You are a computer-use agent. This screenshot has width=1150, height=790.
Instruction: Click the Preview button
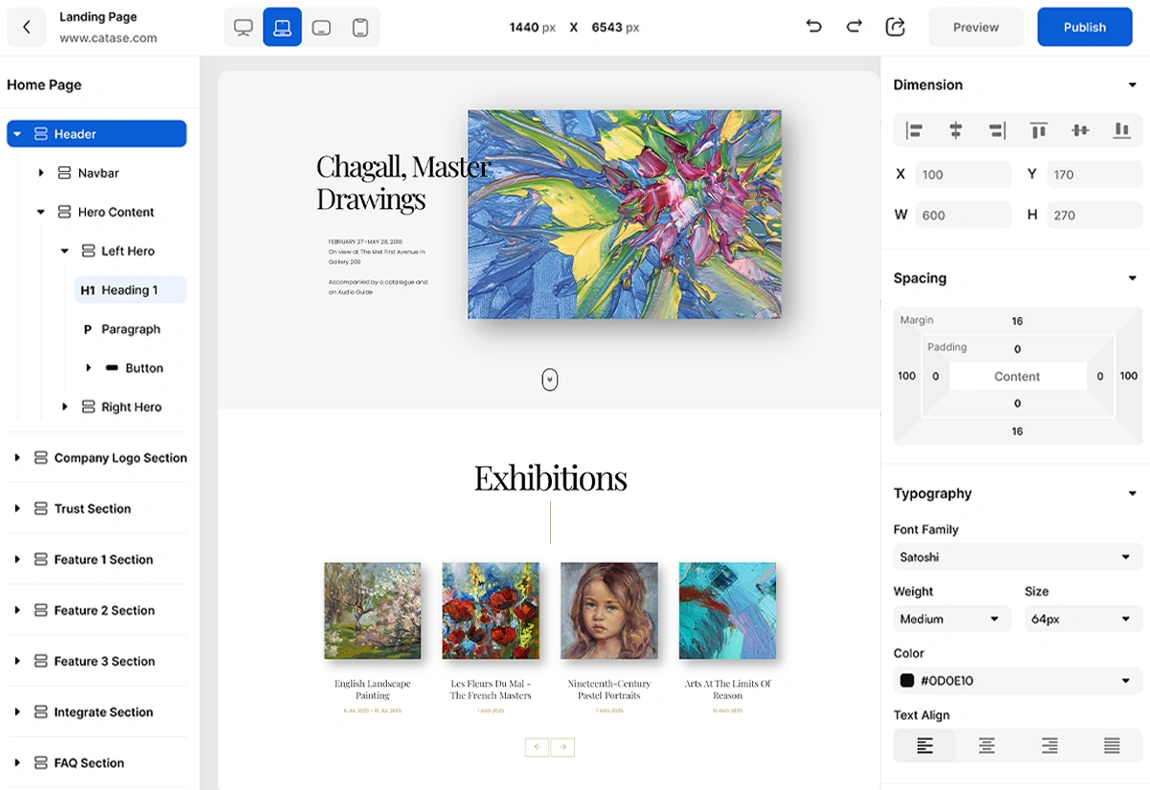click(976, 27)
